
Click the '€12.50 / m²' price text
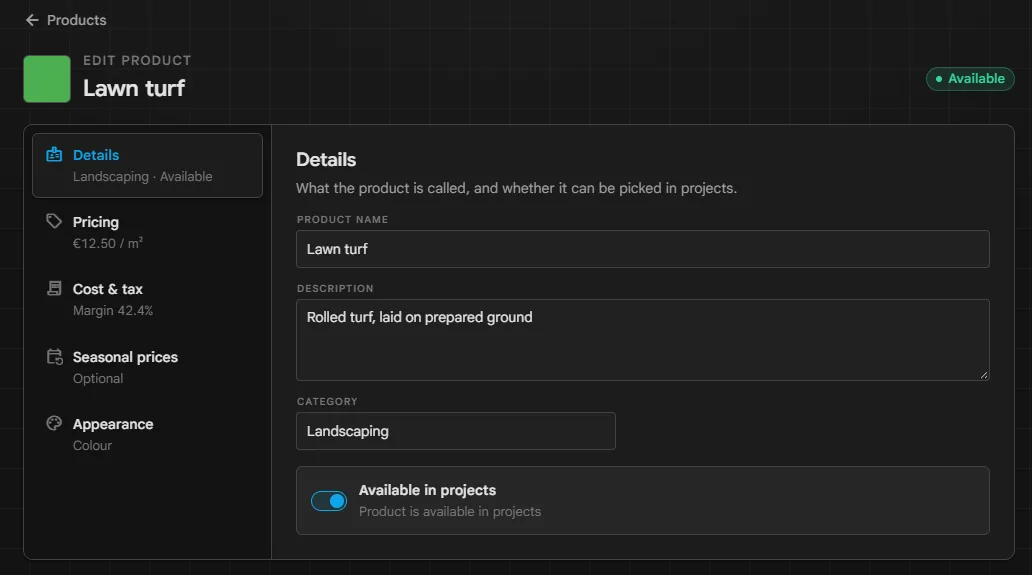[x=108, y=243]
